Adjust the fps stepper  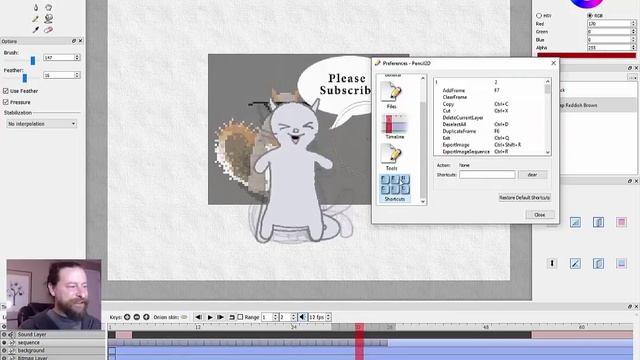click(328, 317)
